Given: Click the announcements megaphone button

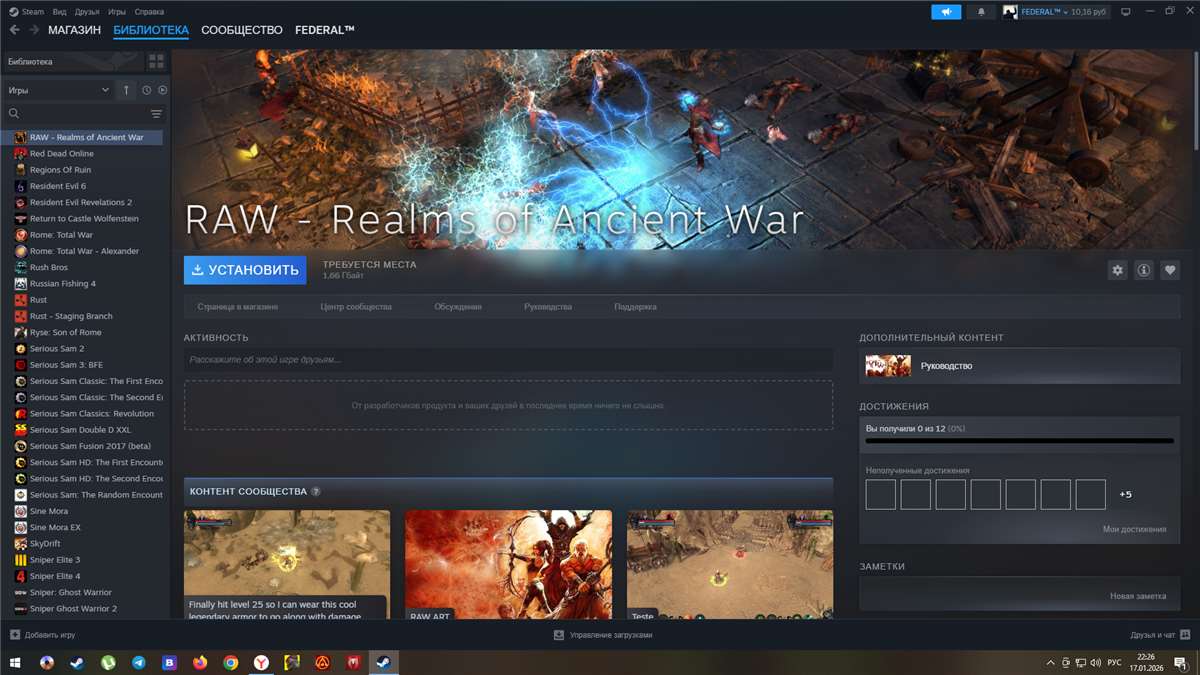Looking at the screenshot, I should point(946,12).
